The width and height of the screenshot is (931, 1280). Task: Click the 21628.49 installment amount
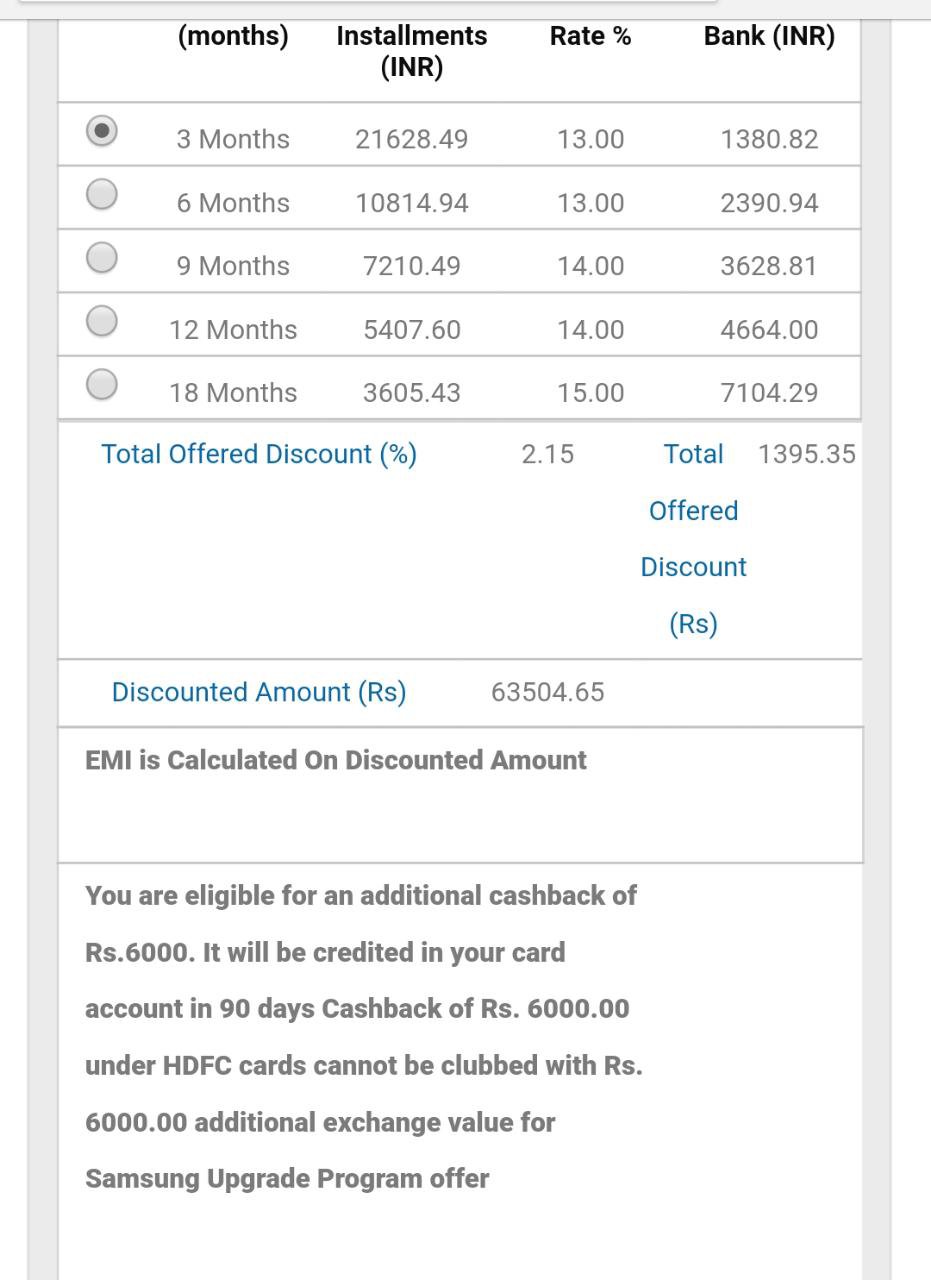(411, 139)
